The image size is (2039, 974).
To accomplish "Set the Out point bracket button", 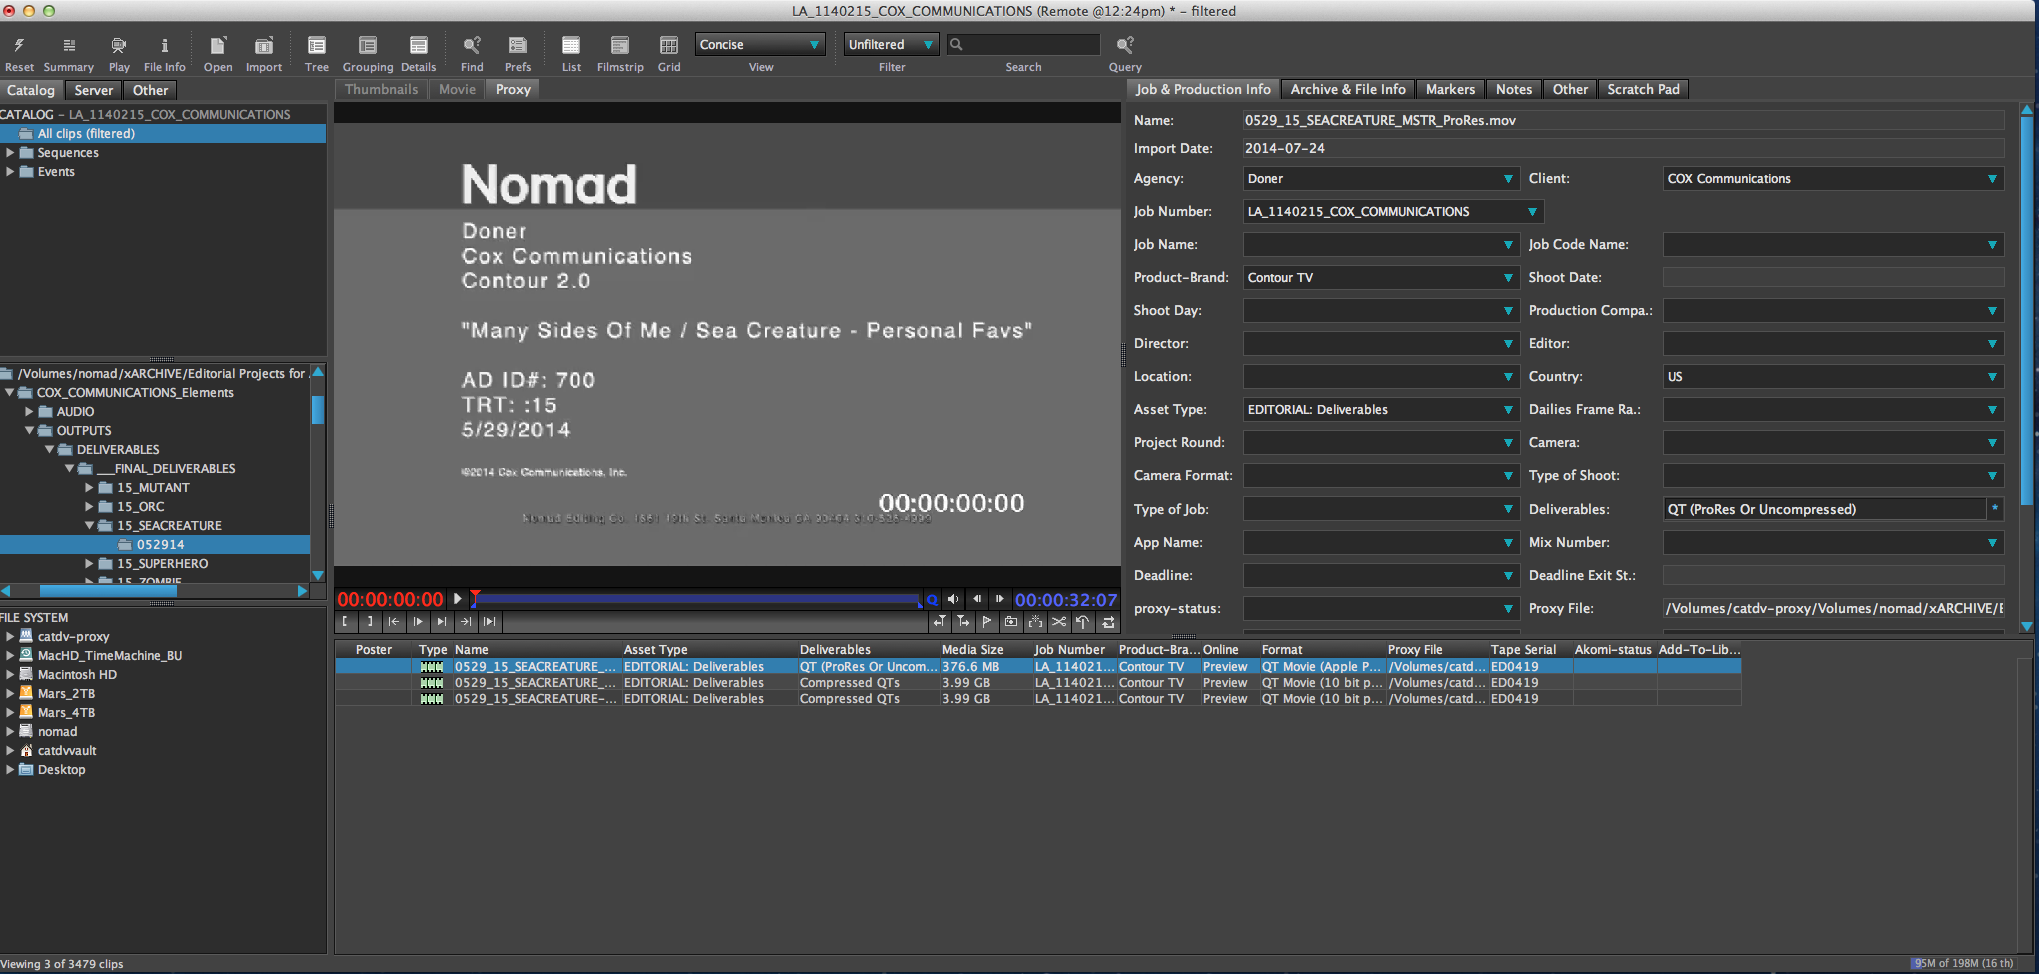I will point(369,622).
